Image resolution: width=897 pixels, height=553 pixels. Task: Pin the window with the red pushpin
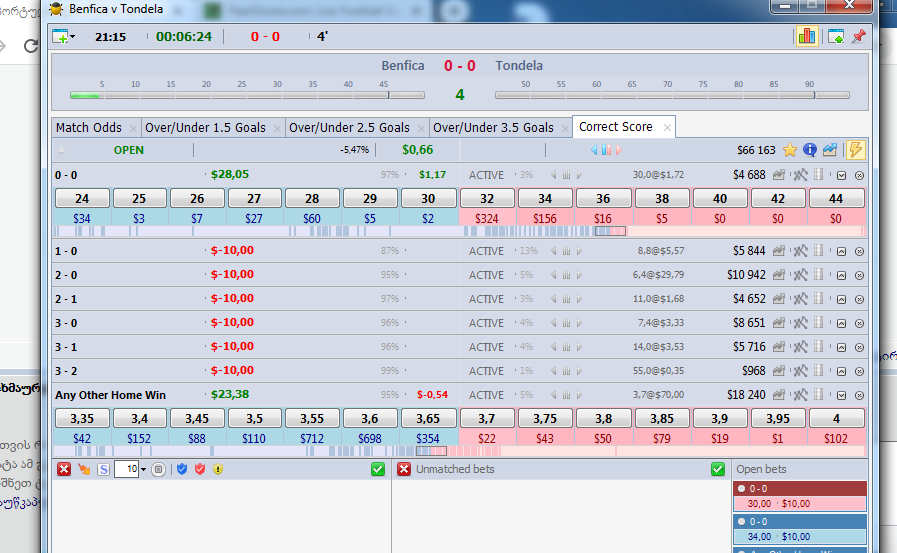point(859,37)
